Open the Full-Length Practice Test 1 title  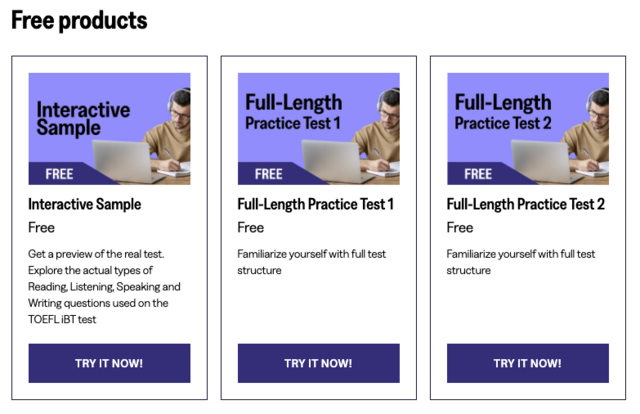pyautogui.click(x=316, y=205)
